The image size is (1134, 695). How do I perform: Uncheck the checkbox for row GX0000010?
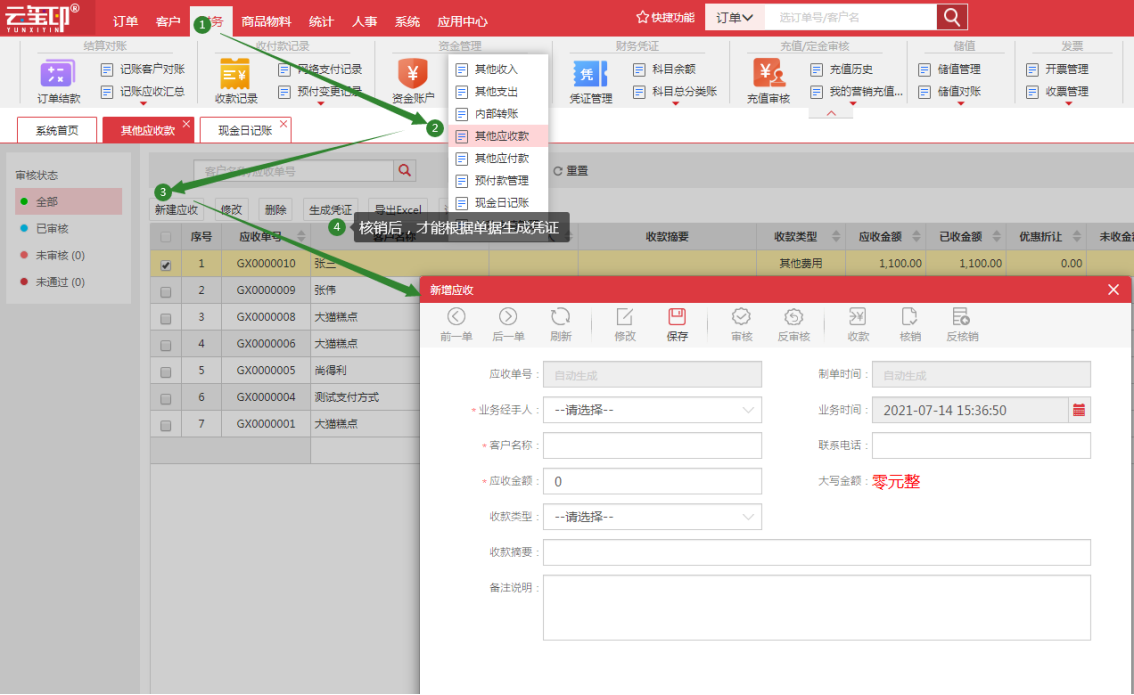click(166, 265)
